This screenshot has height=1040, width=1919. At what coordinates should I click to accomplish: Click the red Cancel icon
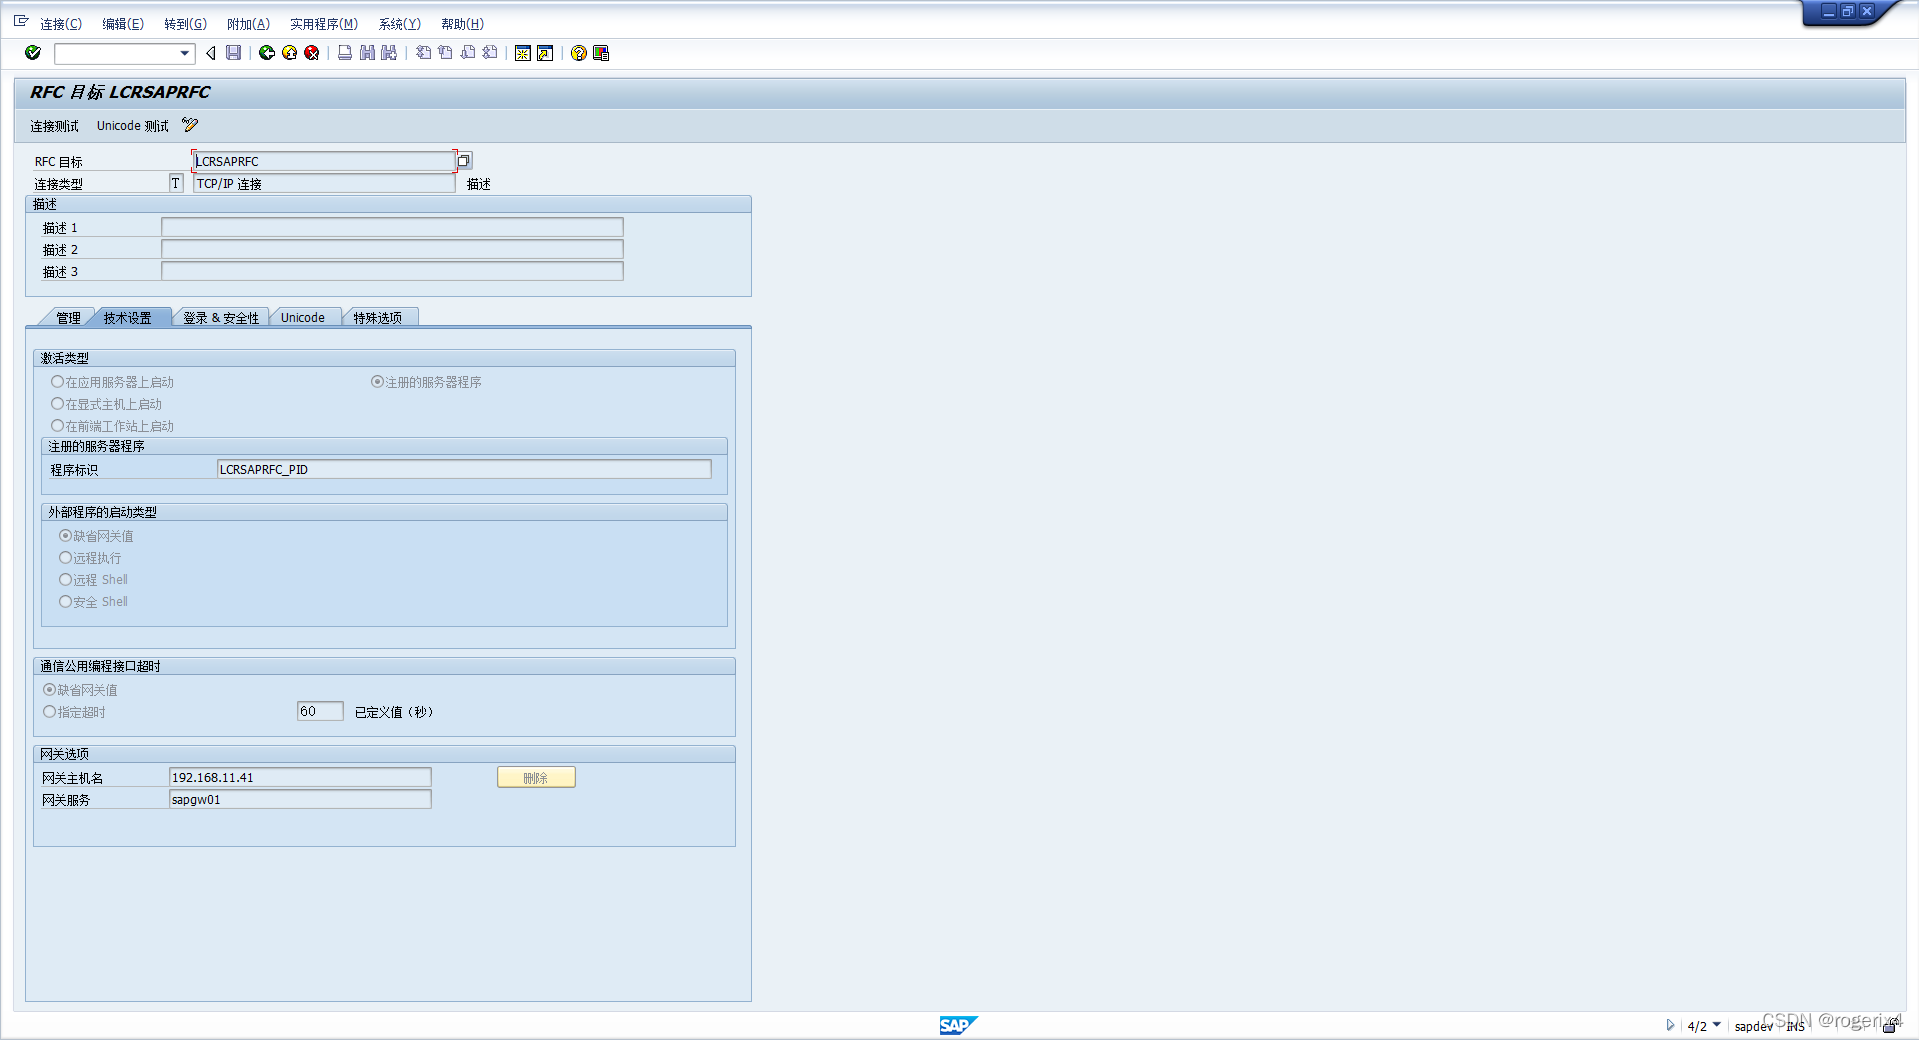click(312, 53)
